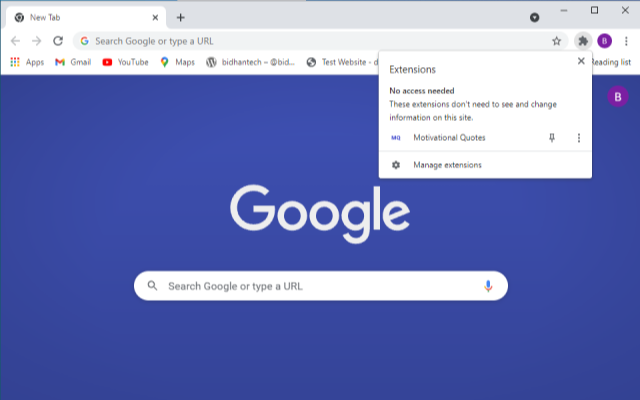The height and width of the screenshot is (400, 640).
Task: Select the New Tab tab
Action: click(86, 18)
